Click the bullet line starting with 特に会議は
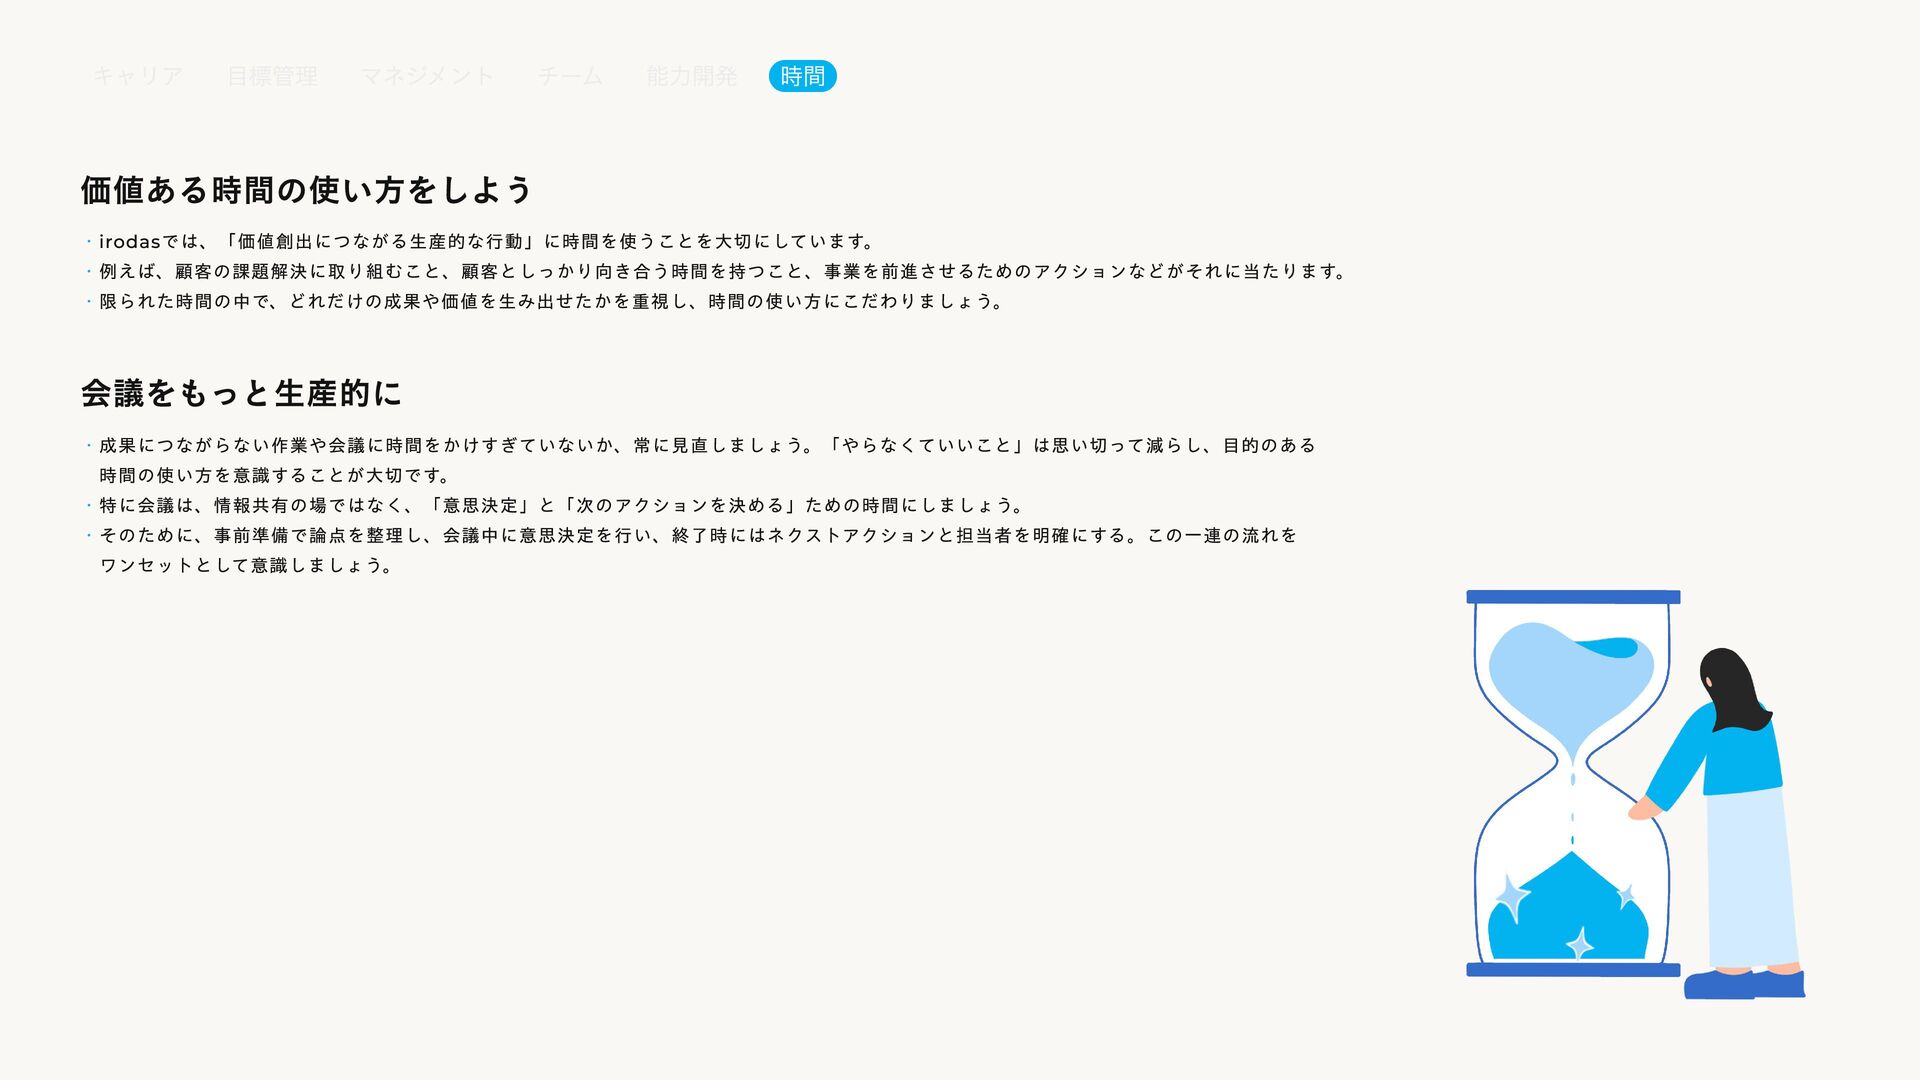1920x1080 pixels. [560, 506]
